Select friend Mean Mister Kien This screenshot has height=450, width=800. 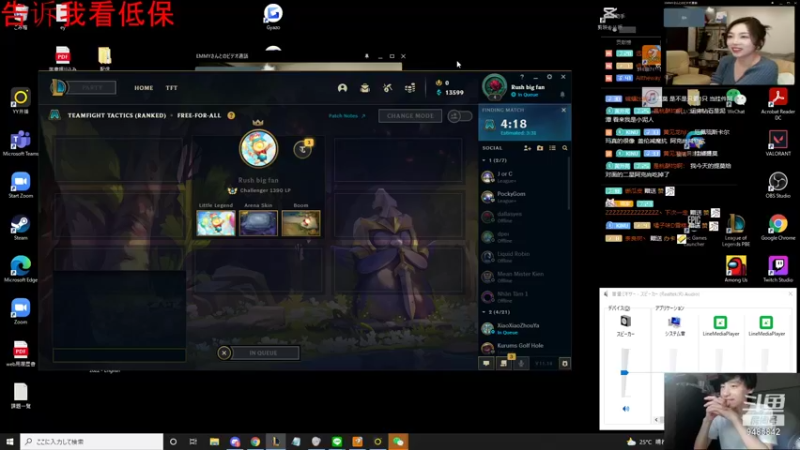pyautogui.click(x=524, y=277)
